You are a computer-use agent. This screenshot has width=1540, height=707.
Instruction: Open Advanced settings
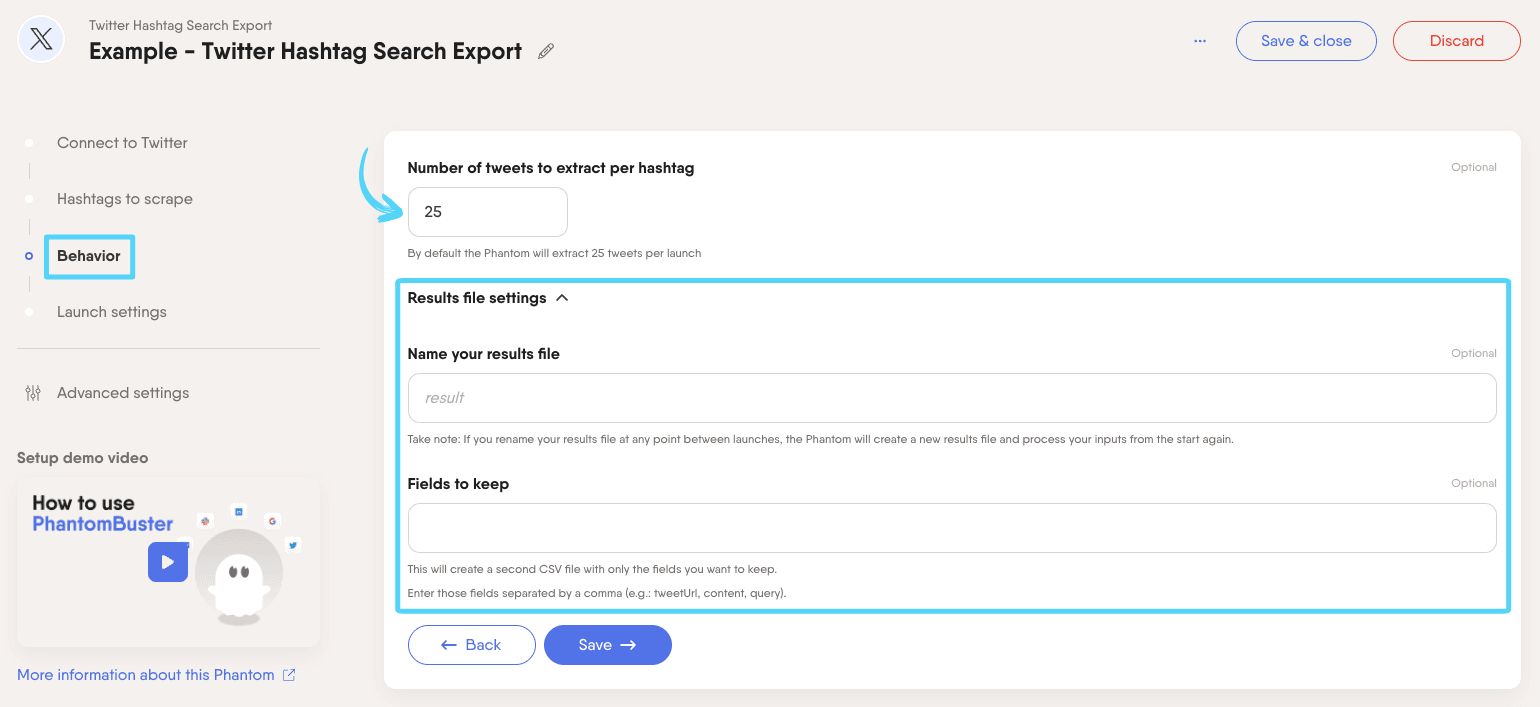123,393
